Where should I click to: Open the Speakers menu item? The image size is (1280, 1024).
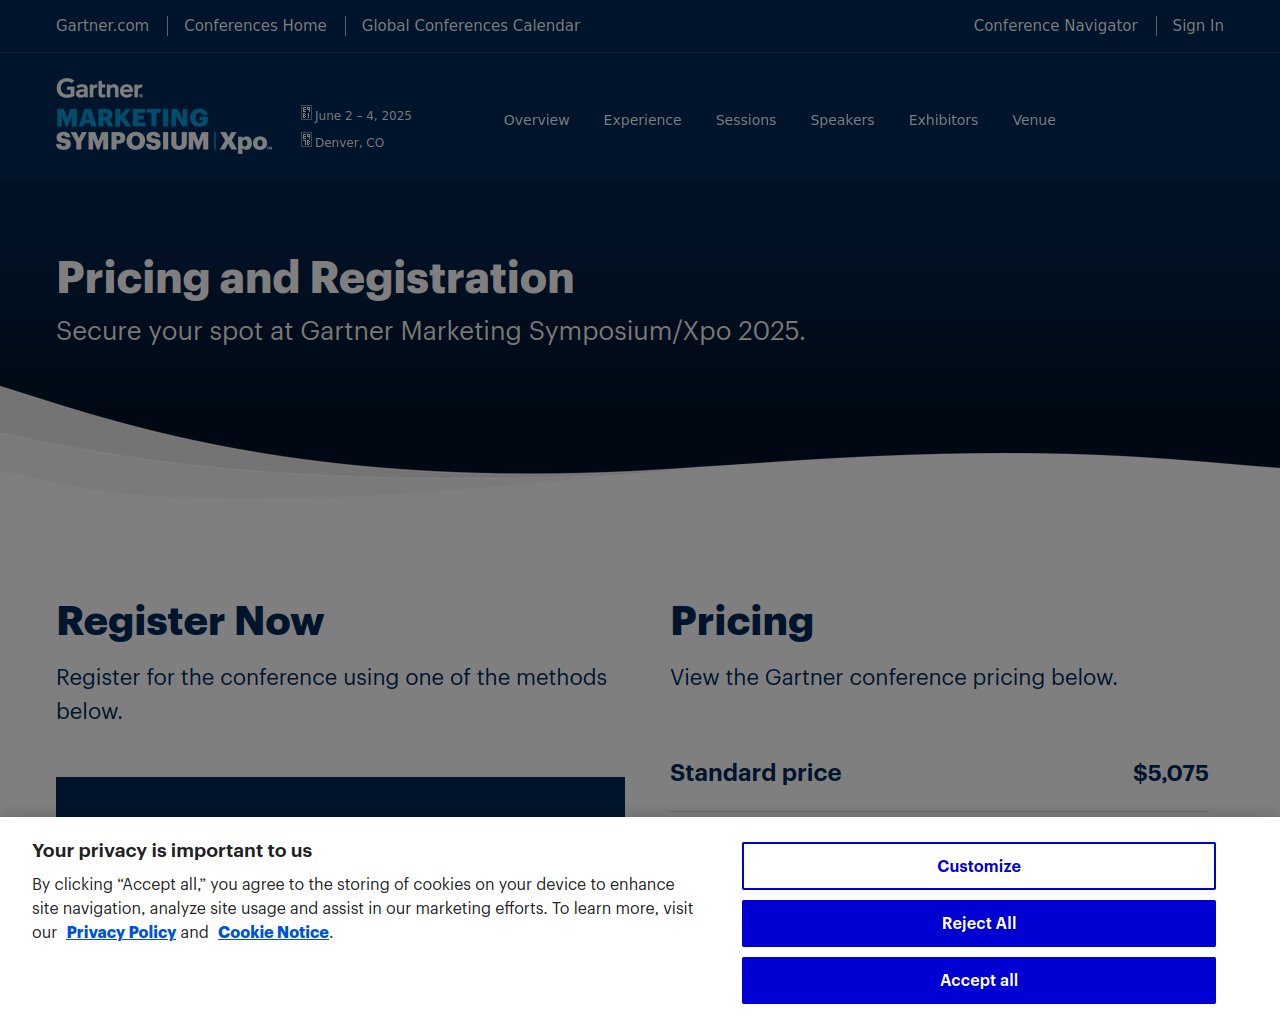pos(842,120)
